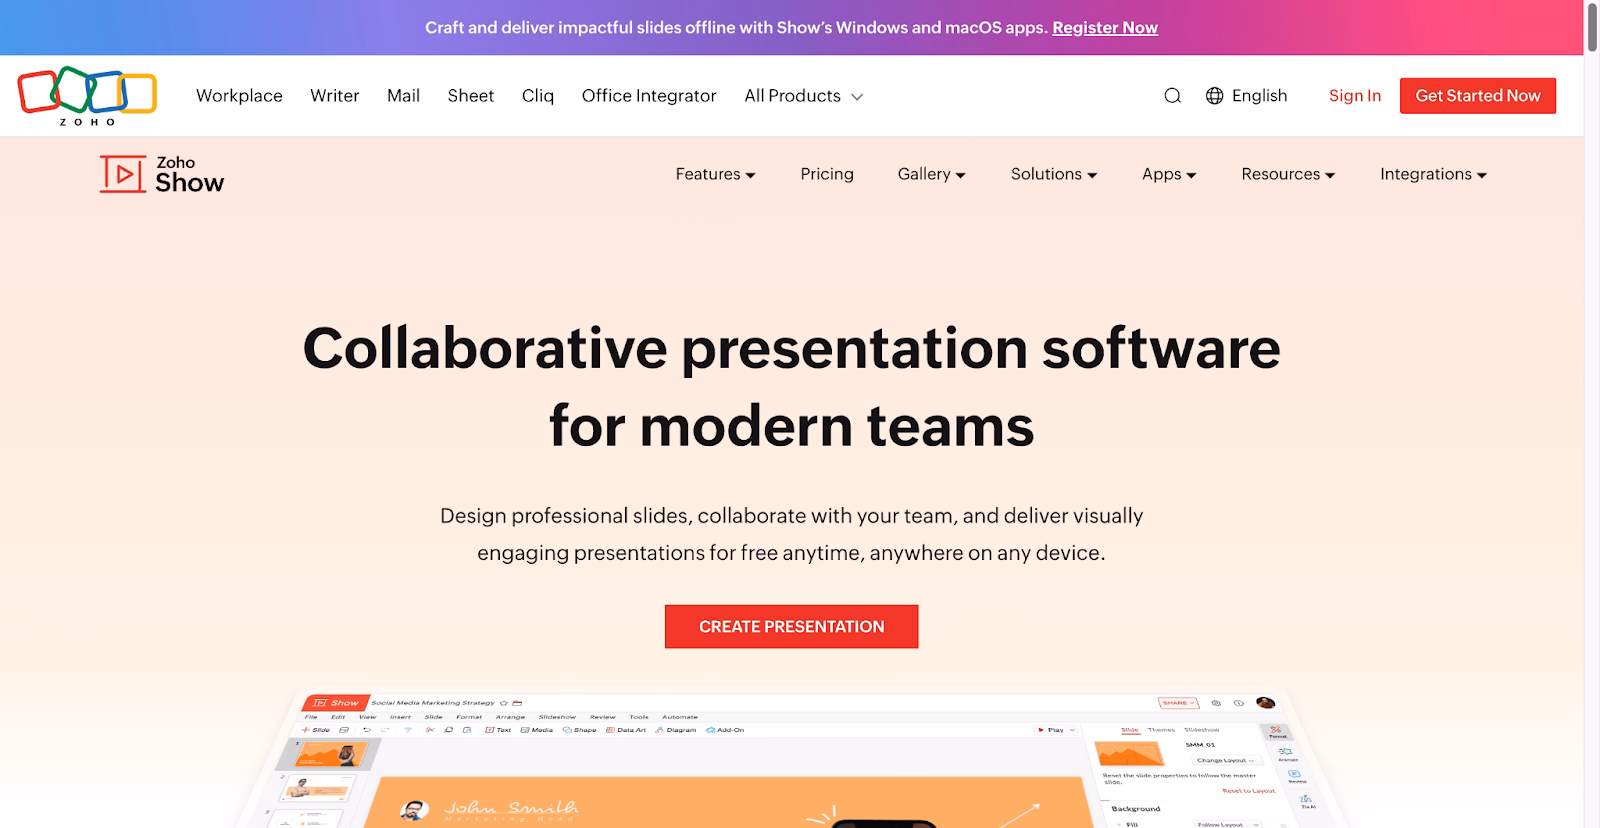
Task: Click Data Art in preview toolbar
Action: (626, 730)
